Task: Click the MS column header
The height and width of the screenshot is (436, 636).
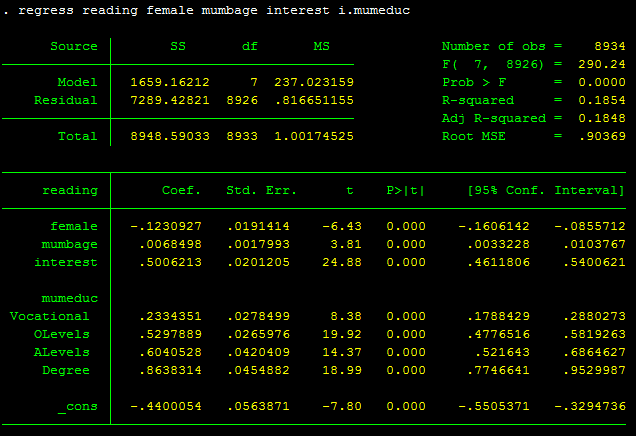Action: coord(322,46)
